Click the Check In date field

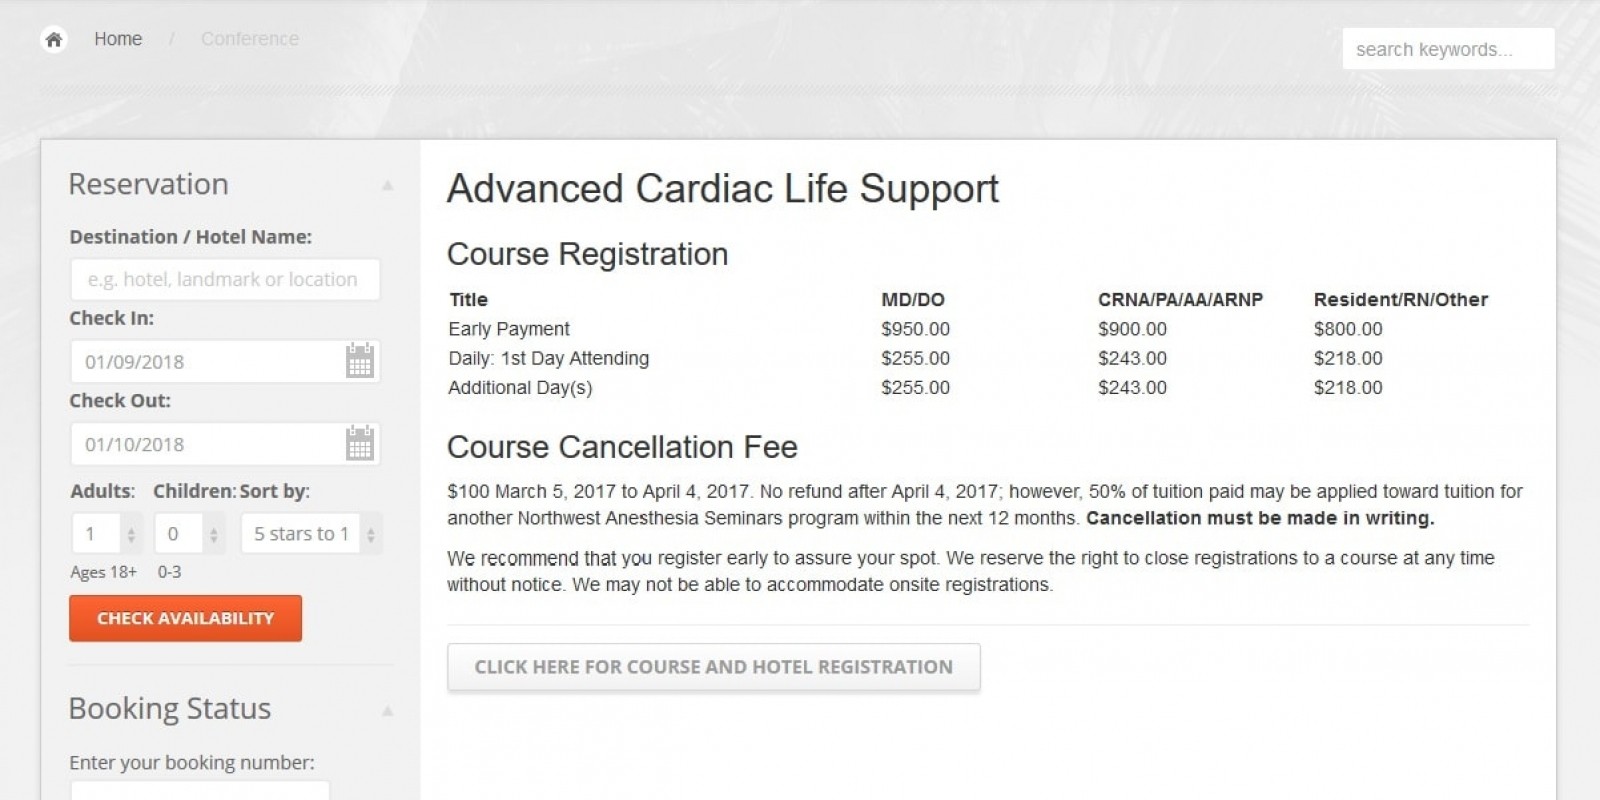(x=205, y=361)
